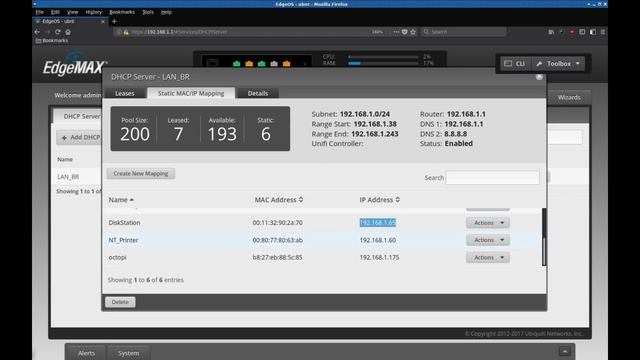This screenshot has height=360, width=640.
Task: Click the mappings table scrollbar
Action: pyautogui.click(x=544, y=237)
